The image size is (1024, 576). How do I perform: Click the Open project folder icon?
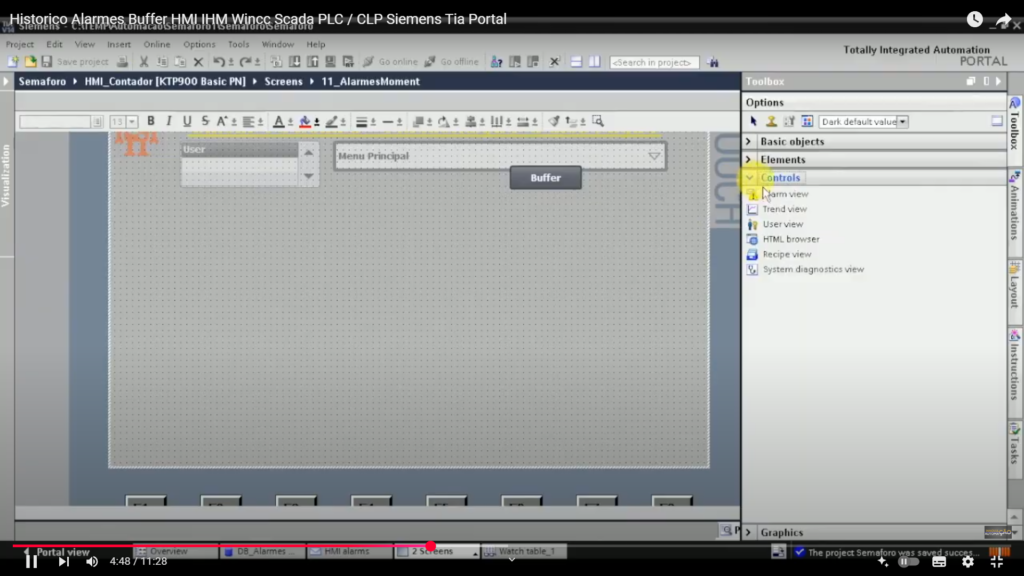pos(30,62)
